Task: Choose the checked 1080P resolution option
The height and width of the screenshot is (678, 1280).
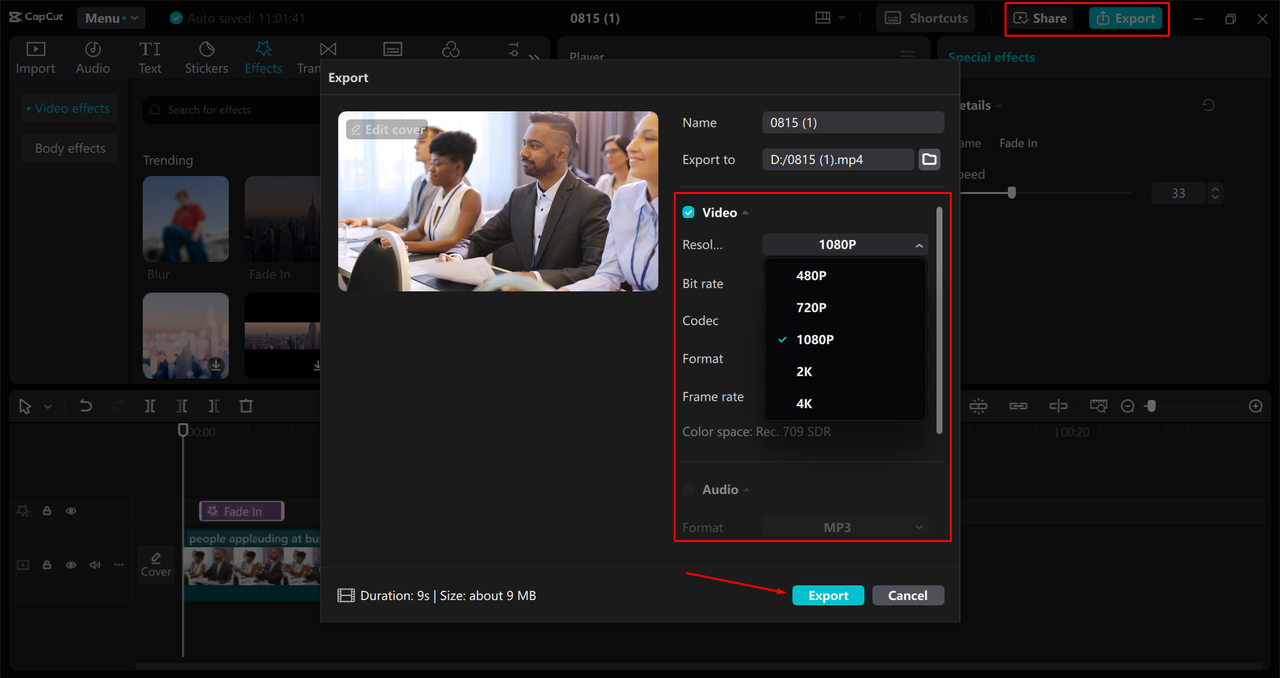Action: pos(845,339)
